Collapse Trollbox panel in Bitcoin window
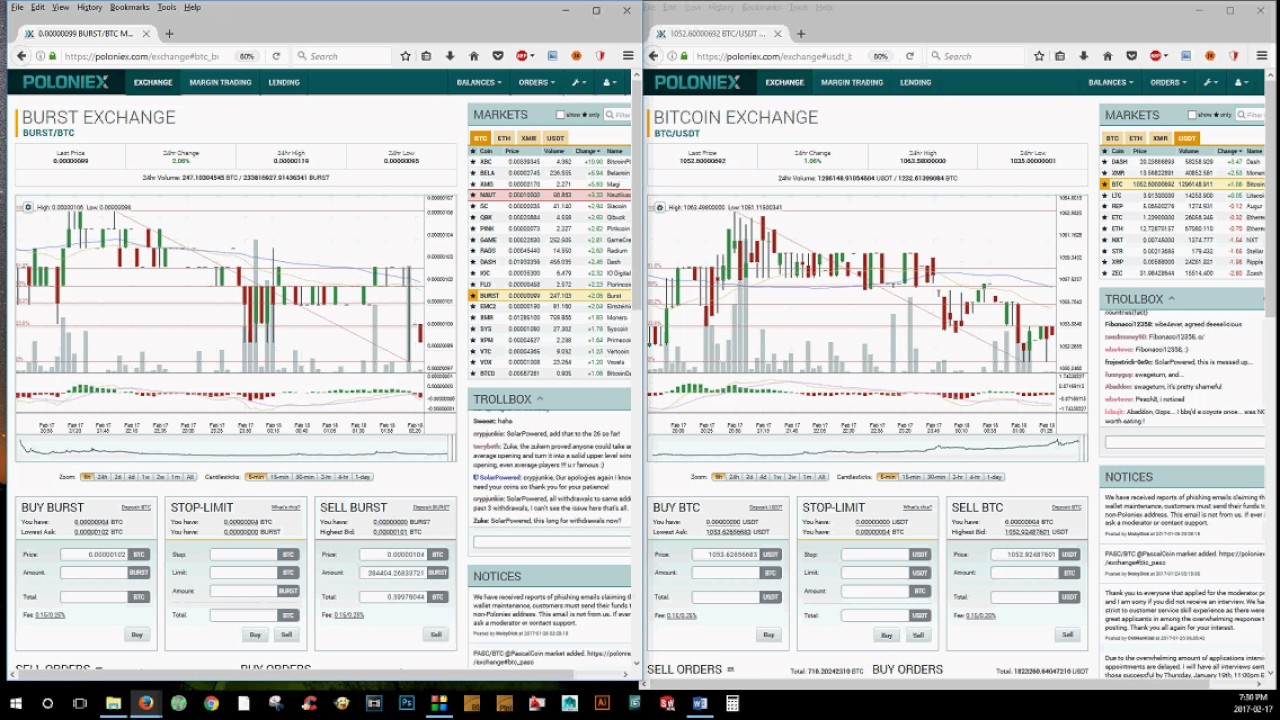The width and height of the screenshot is (1280, 720). coord(1171,299)
